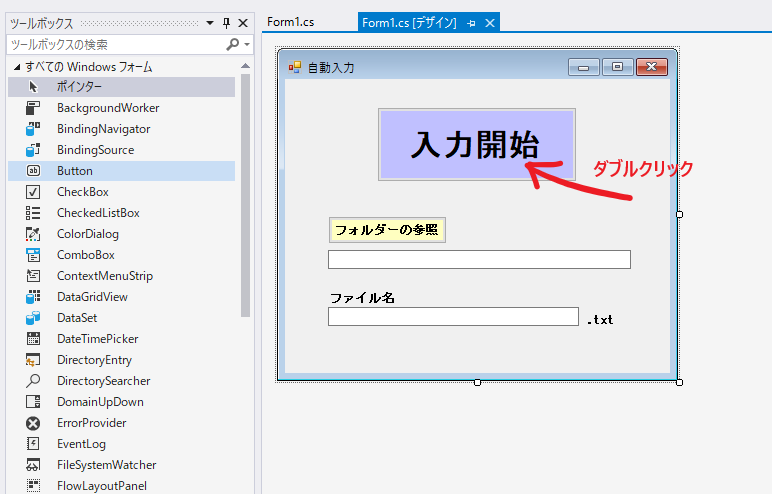Click the pin icon on Form1.cs [デザイン] tab
Screen dimensions: 772x494
(471, 23)
